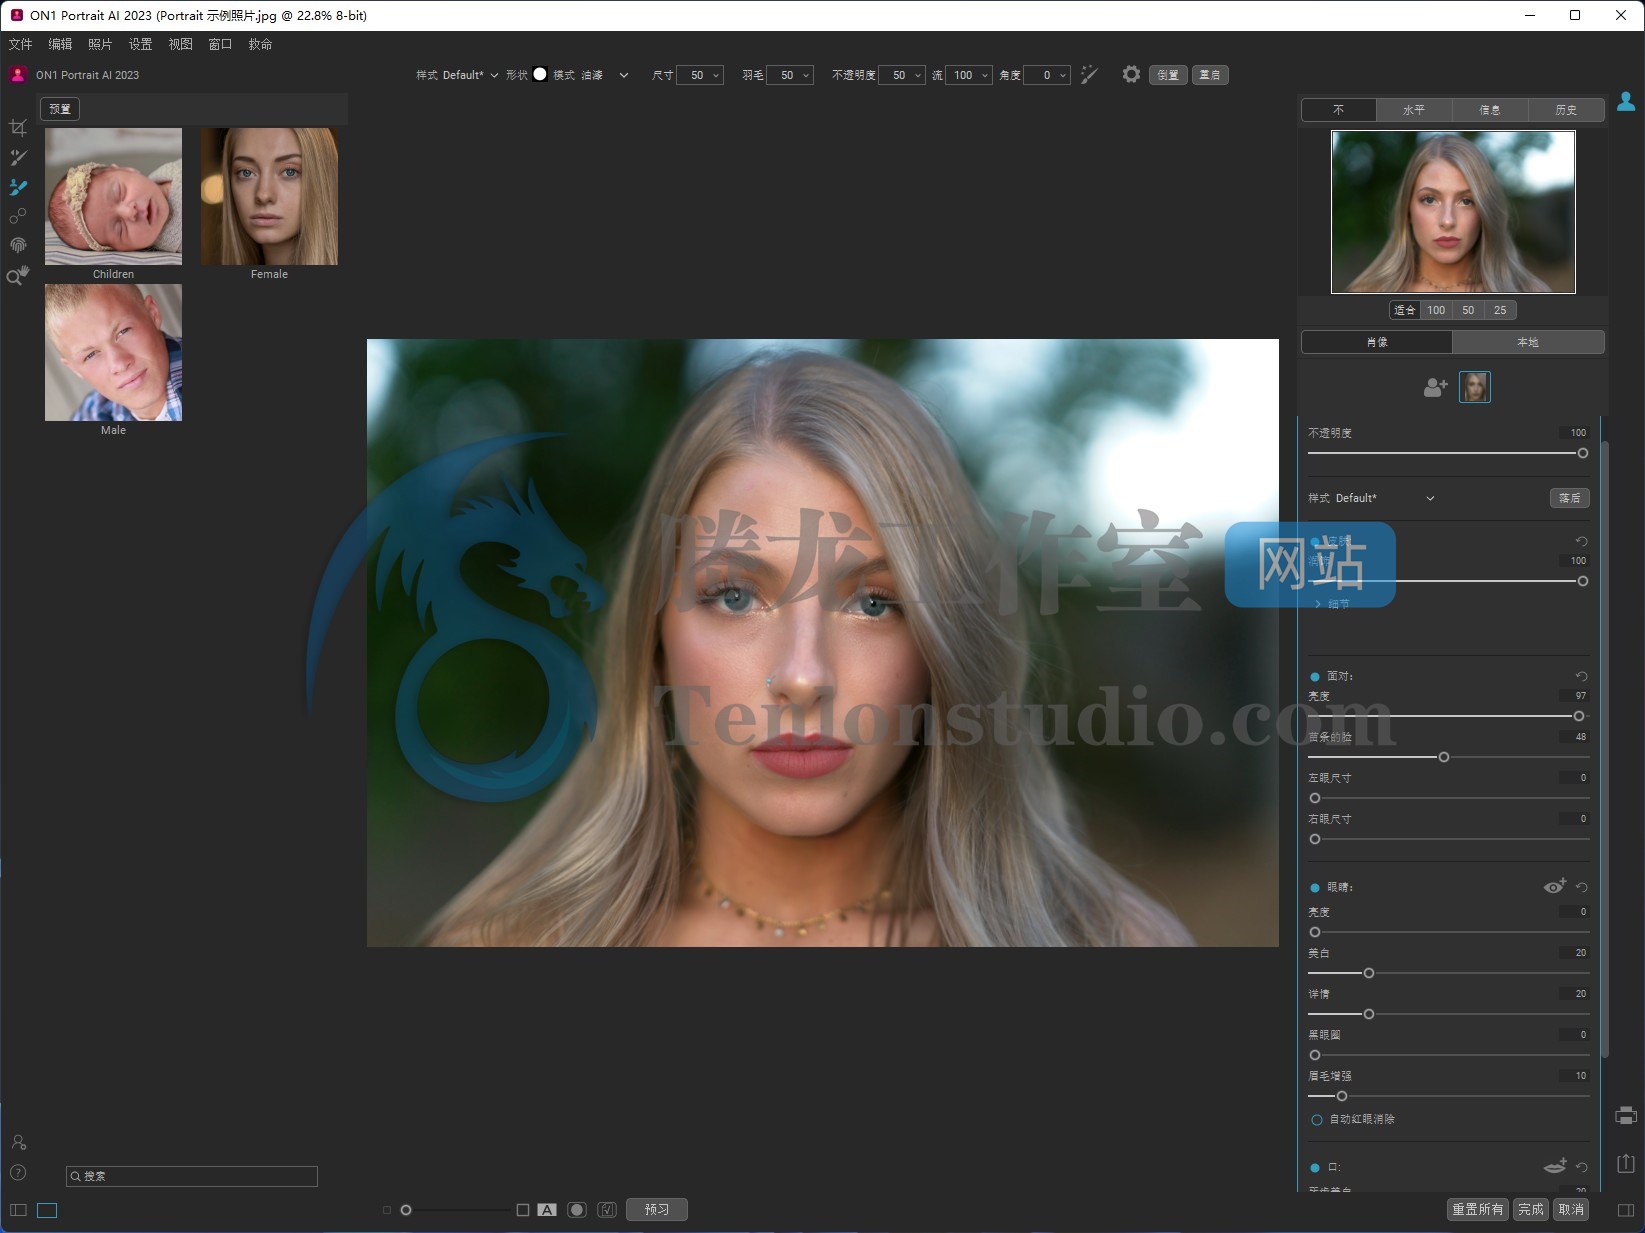
Task: Open the 视图 menu
Action: coord(180,44)
